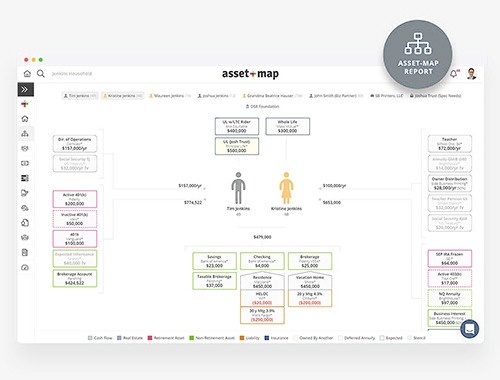The width and height of the screenshot is (500, 380).
Task: Open the cloud-like sidebar icon
Action: 25,208
